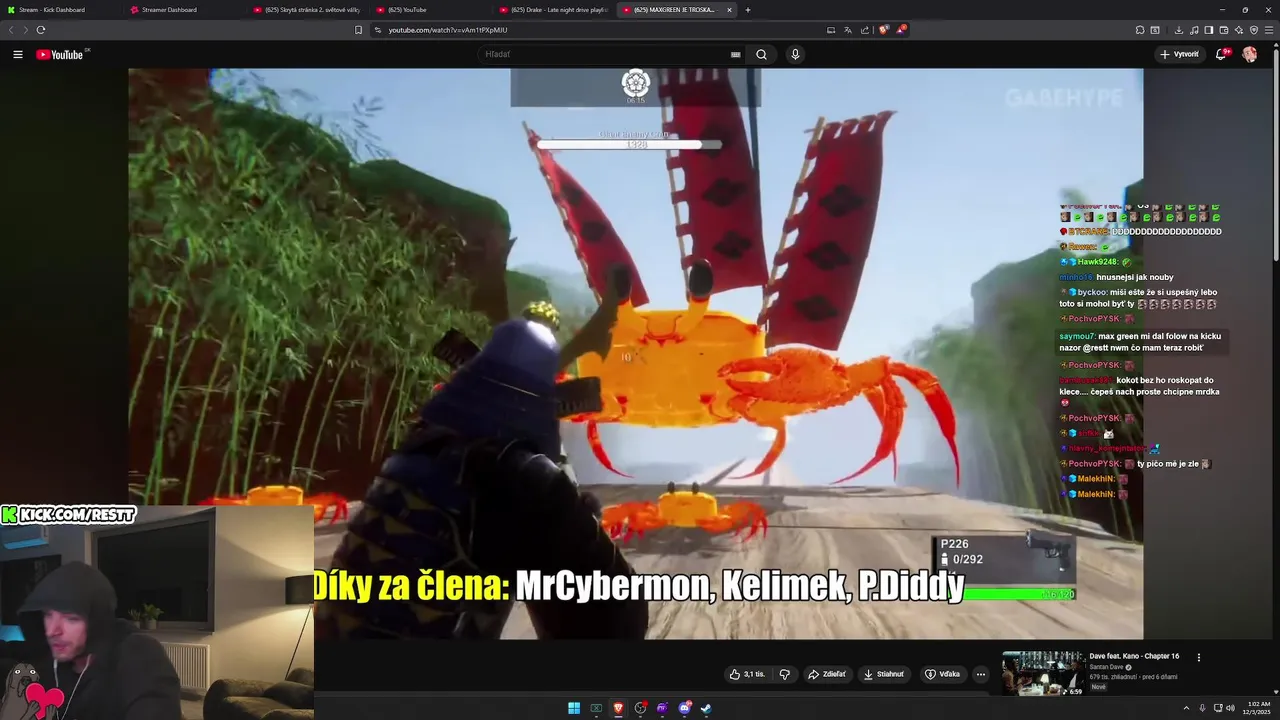Image resolution: width=1280 pixels, height=720 pixels.
Task: Open Steam in the taskbar
Action: point(706,708)
